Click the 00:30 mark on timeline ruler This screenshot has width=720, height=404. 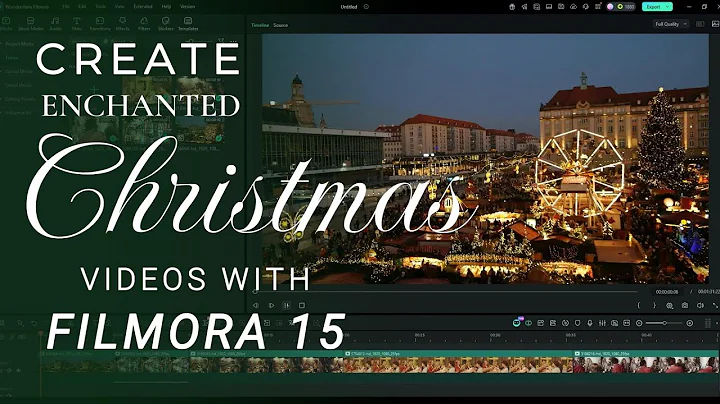point(495,336)
